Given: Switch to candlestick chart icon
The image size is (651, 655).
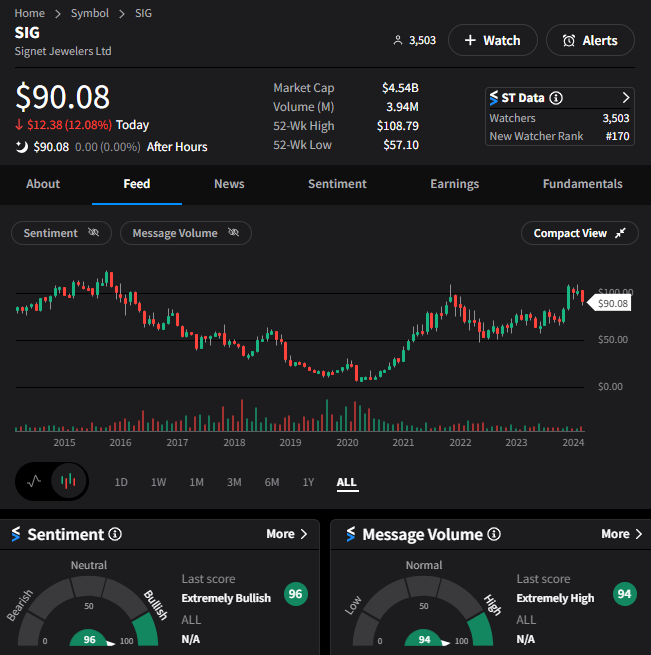Looking at the screenshot, I should (x=69, y=481).
